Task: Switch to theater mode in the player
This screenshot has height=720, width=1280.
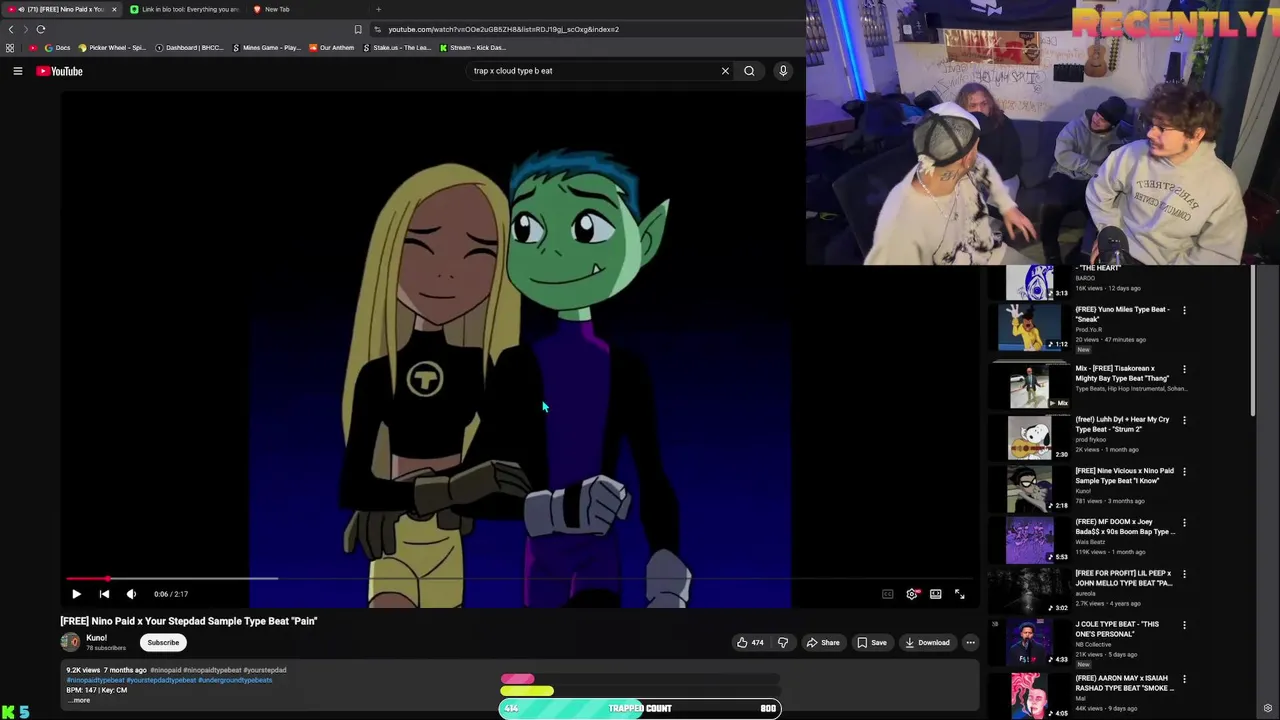Action: click(935, 594)
